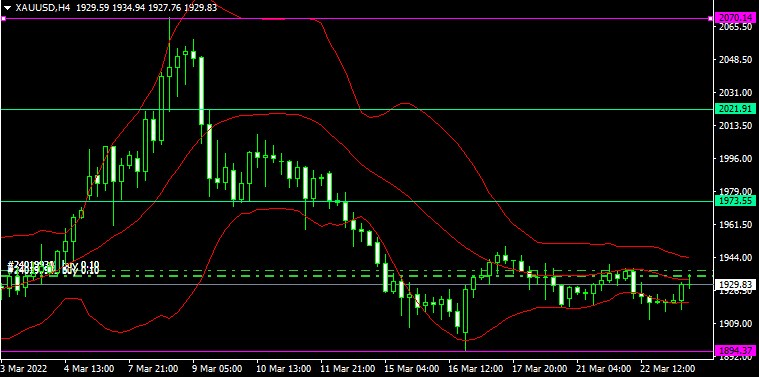Click the 17 Mar 20:00 time label
The height and width of the screenshot is (377, 759).
540,368
